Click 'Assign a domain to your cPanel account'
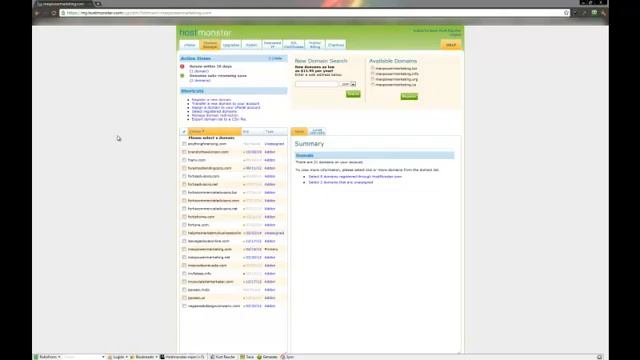 226,107
